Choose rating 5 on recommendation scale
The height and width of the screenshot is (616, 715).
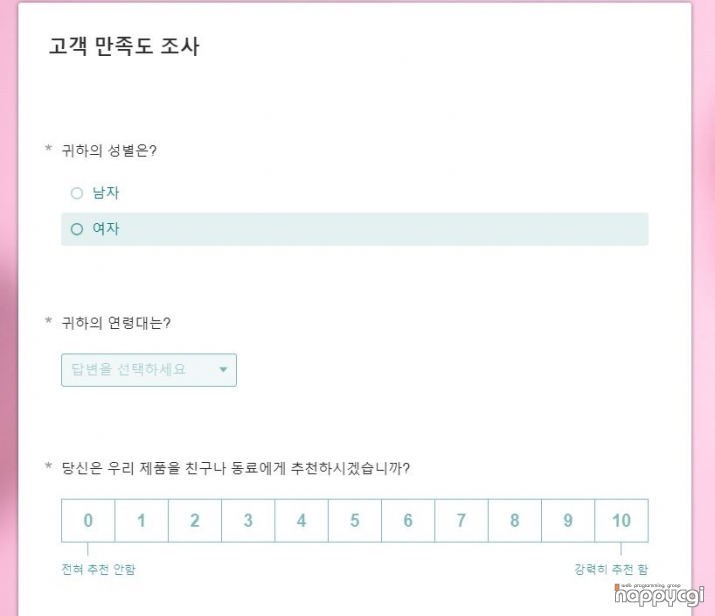(355, 520)
